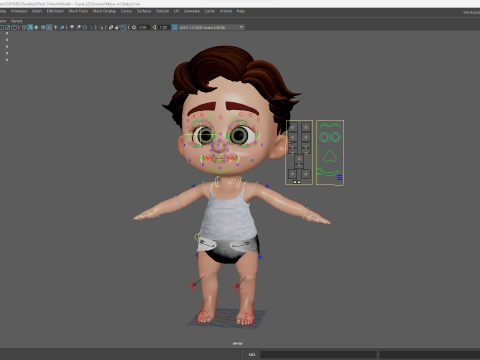The width and height of the screenshot is (480, 360).
Task: Focus the MEL command line input
Action: (318, 354)
